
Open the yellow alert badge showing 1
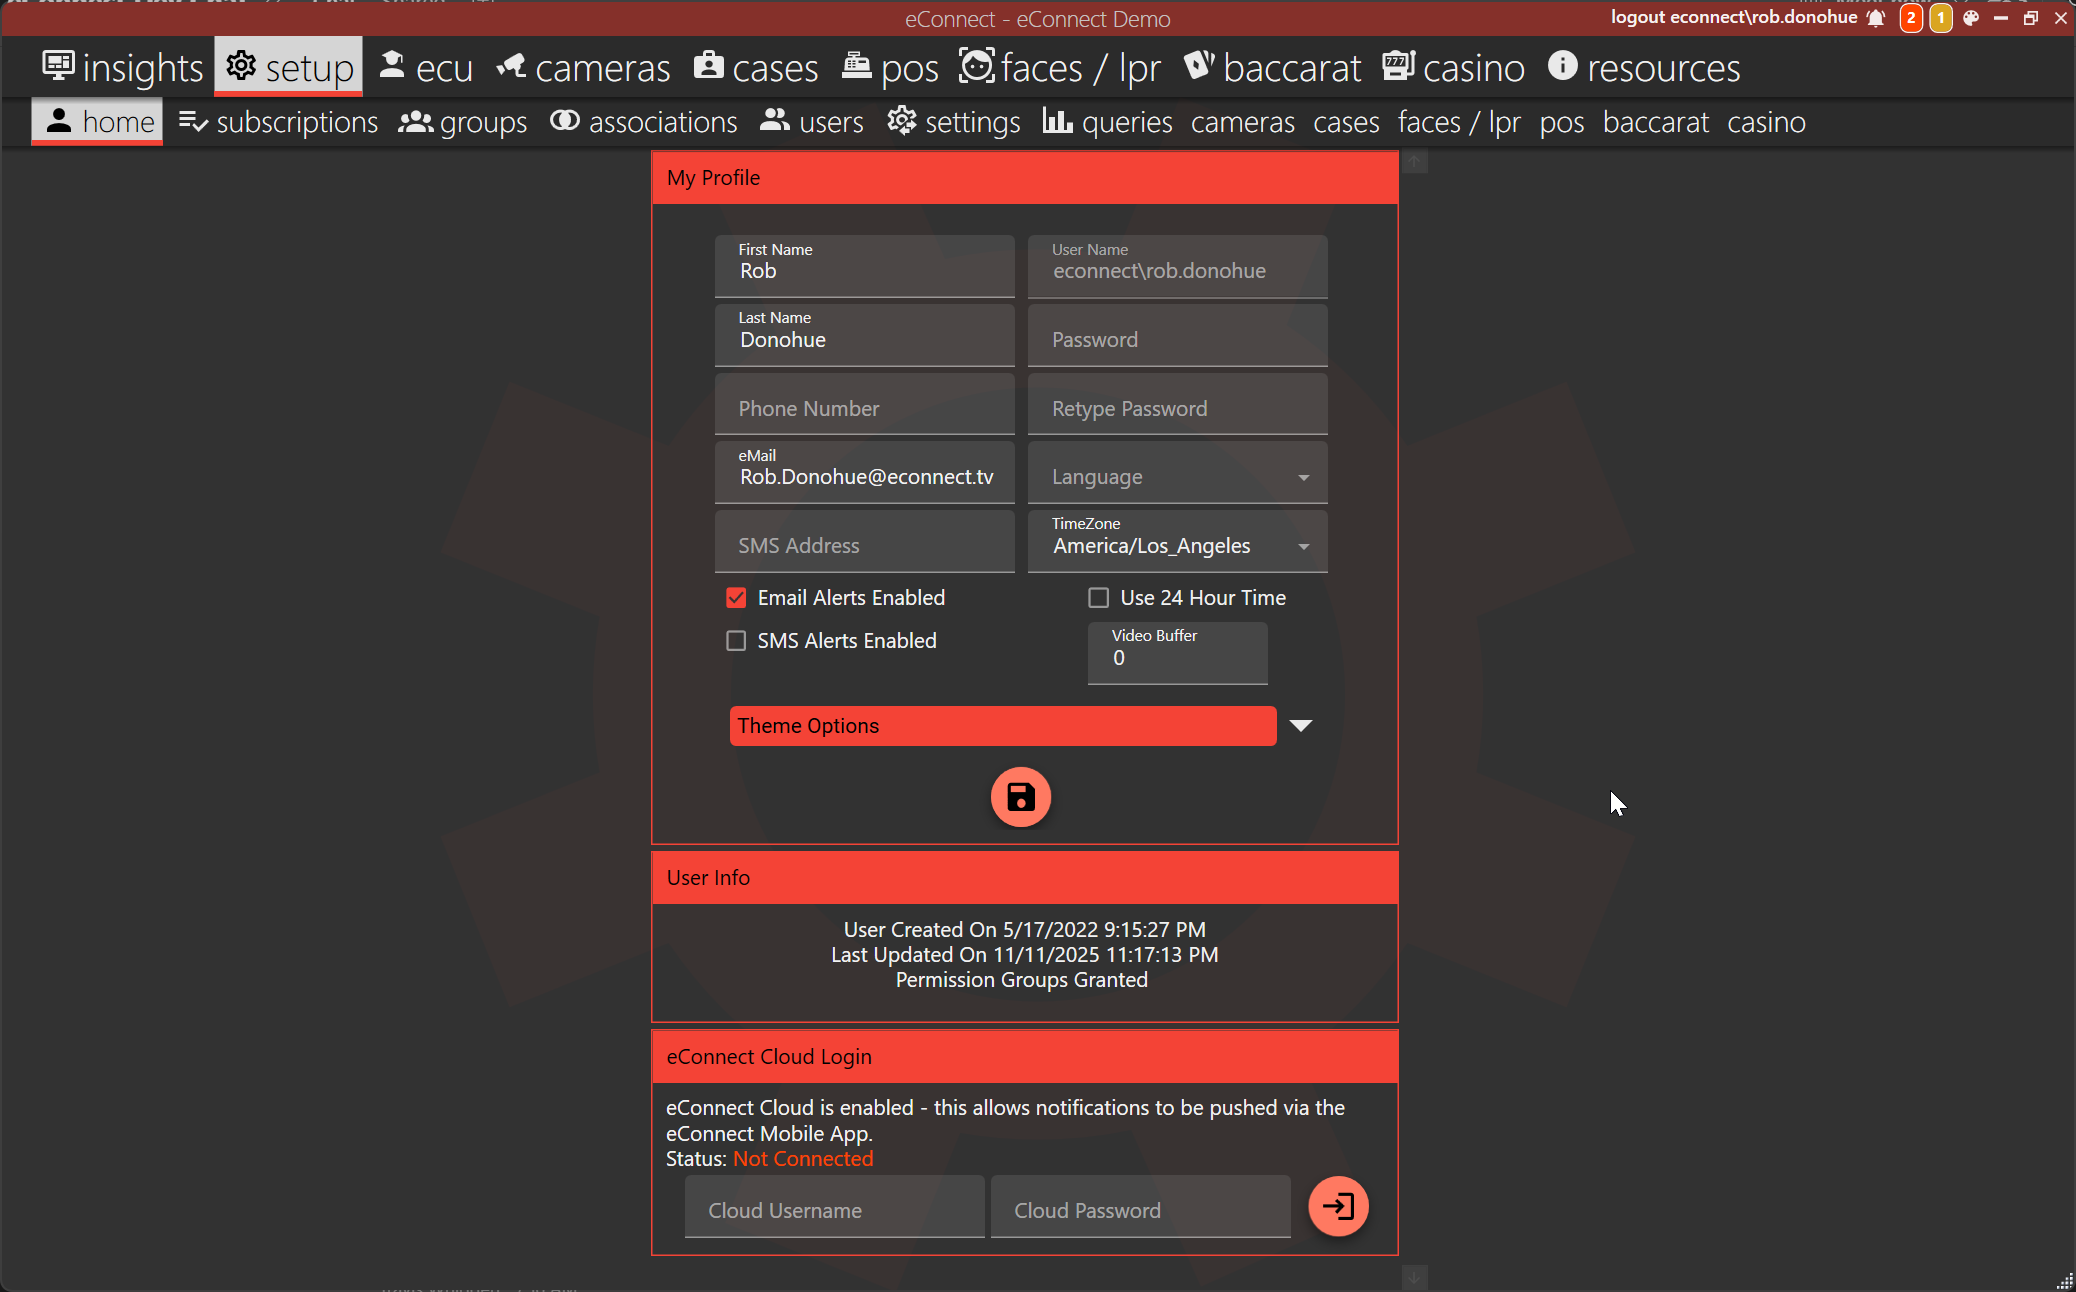[1940, 18]
